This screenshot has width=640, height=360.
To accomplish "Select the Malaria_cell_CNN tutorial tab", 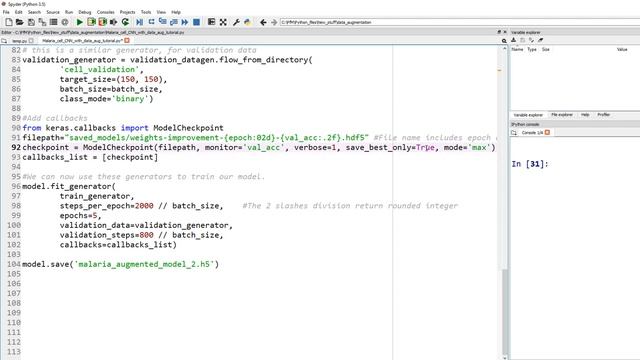I will pos(82,41).
